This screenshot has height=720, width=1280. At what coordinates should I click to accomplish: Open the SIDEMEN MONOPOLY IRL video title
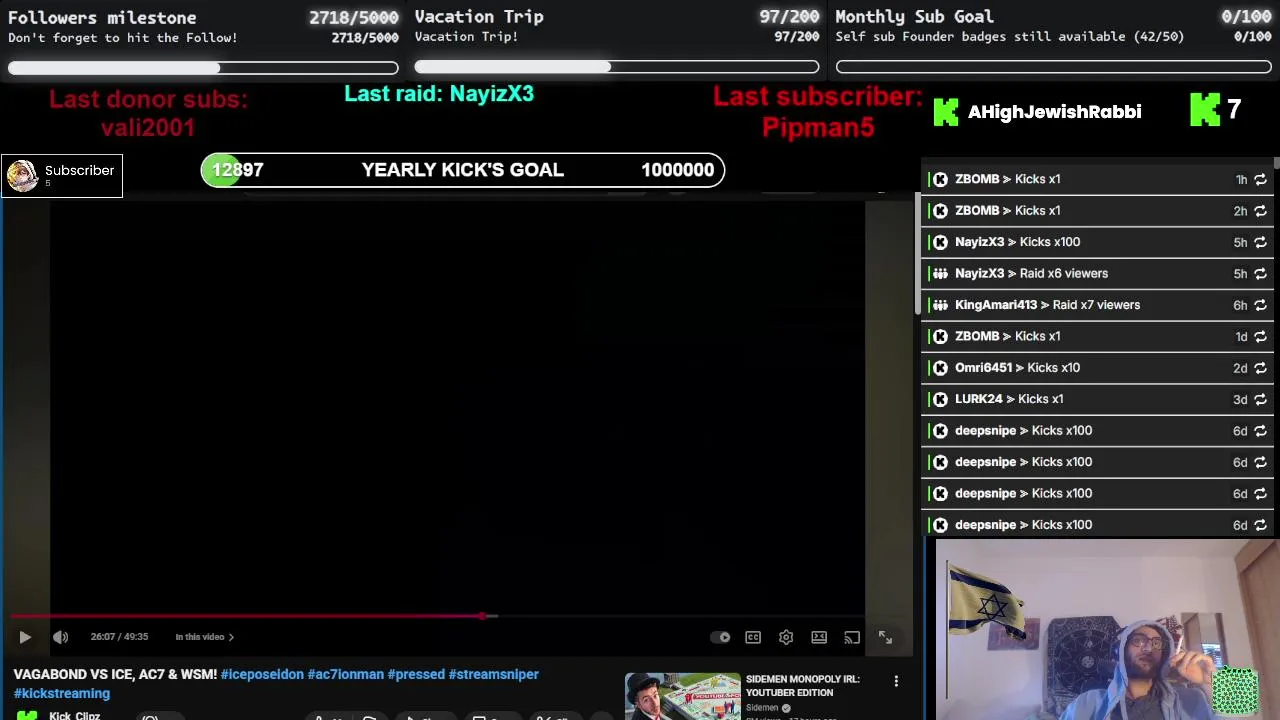coord(802,686)
